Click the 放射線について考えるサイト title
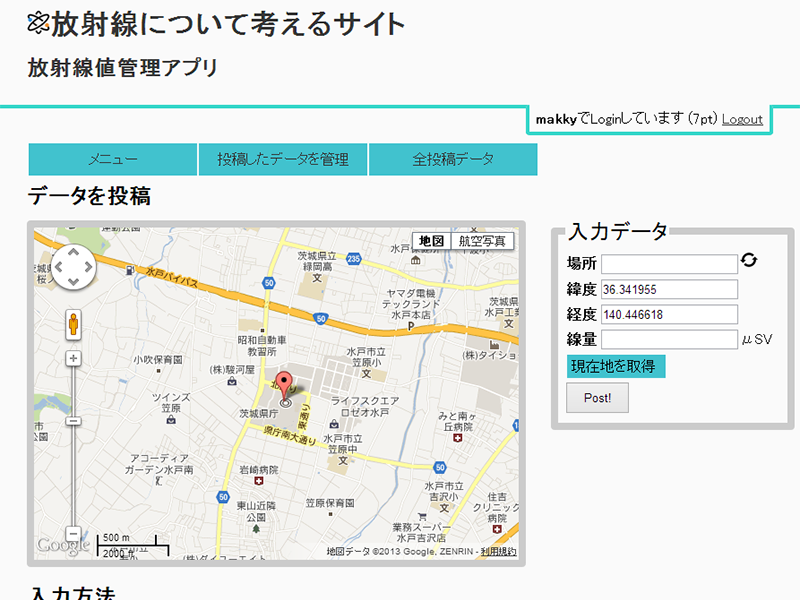The height and width of the screenshot is (600, 800). (x=228, y=23)
